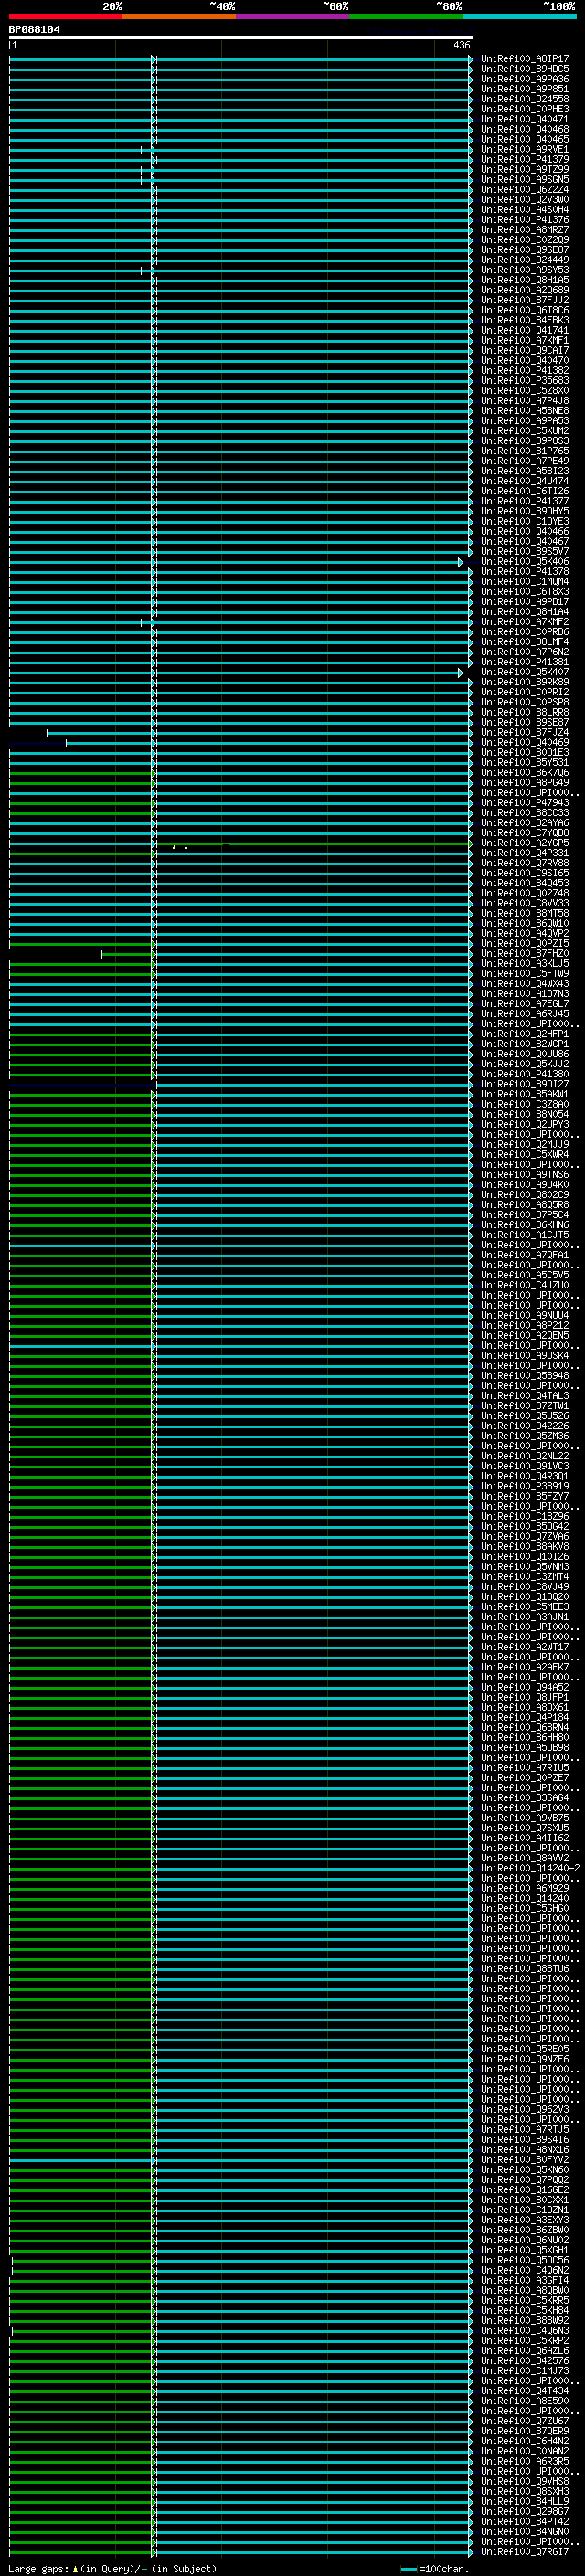Select hit UniRef100_A9P851
Screen dimensions: 585x2576
524,89
